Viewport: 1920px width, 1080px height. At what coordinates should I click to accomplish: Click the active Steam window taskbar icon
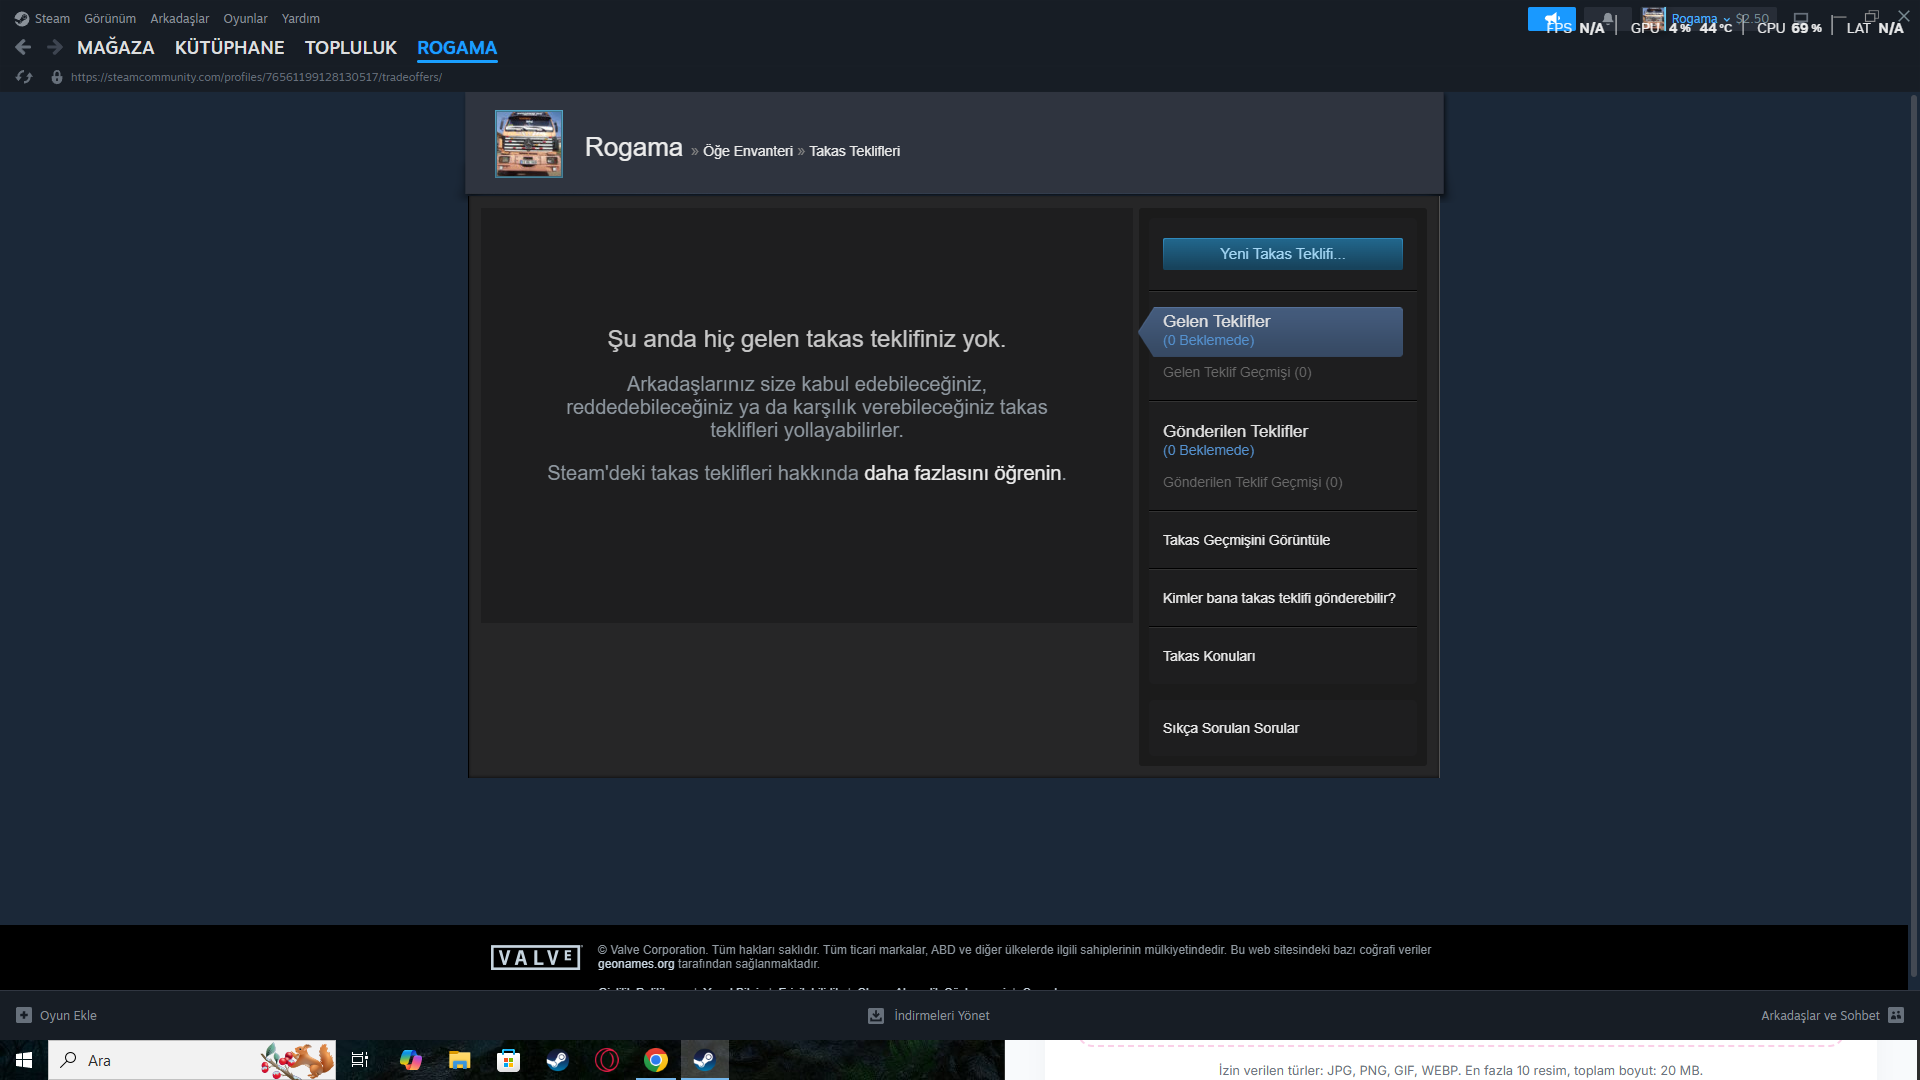(x=705, y=1060)
